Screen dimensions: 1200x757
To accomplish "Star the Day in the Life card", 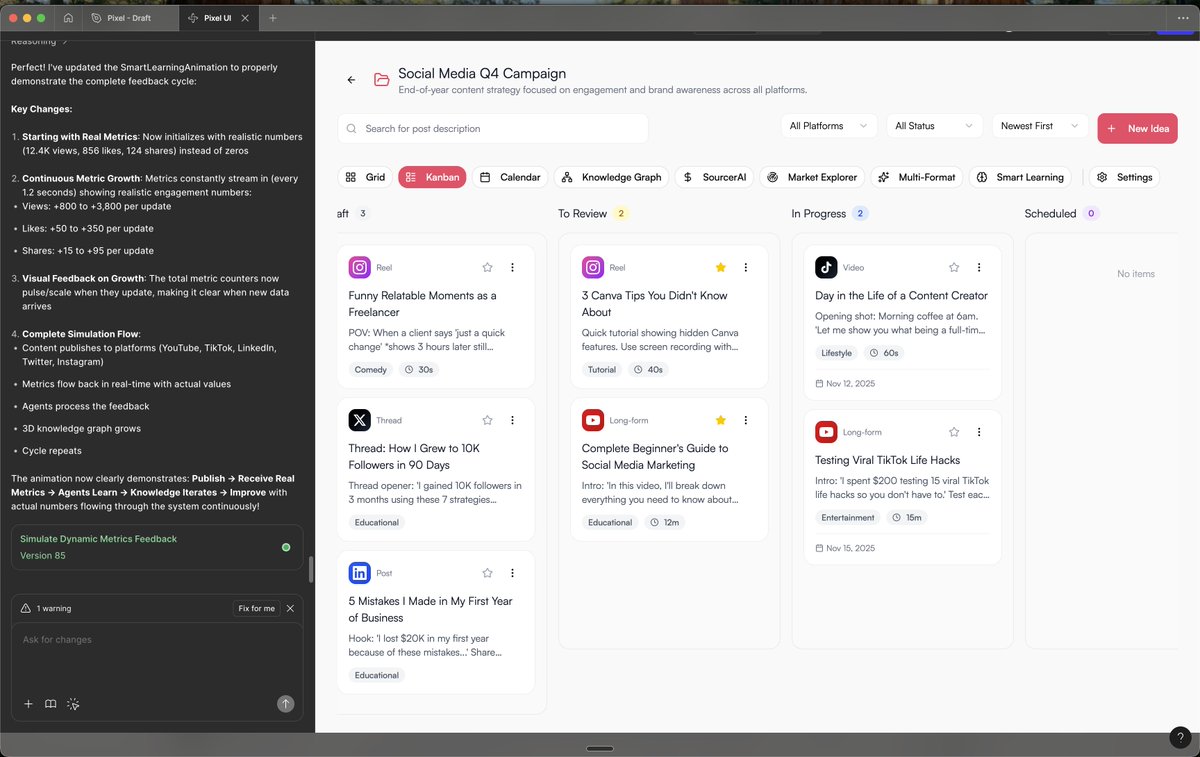I will (954, 267).
